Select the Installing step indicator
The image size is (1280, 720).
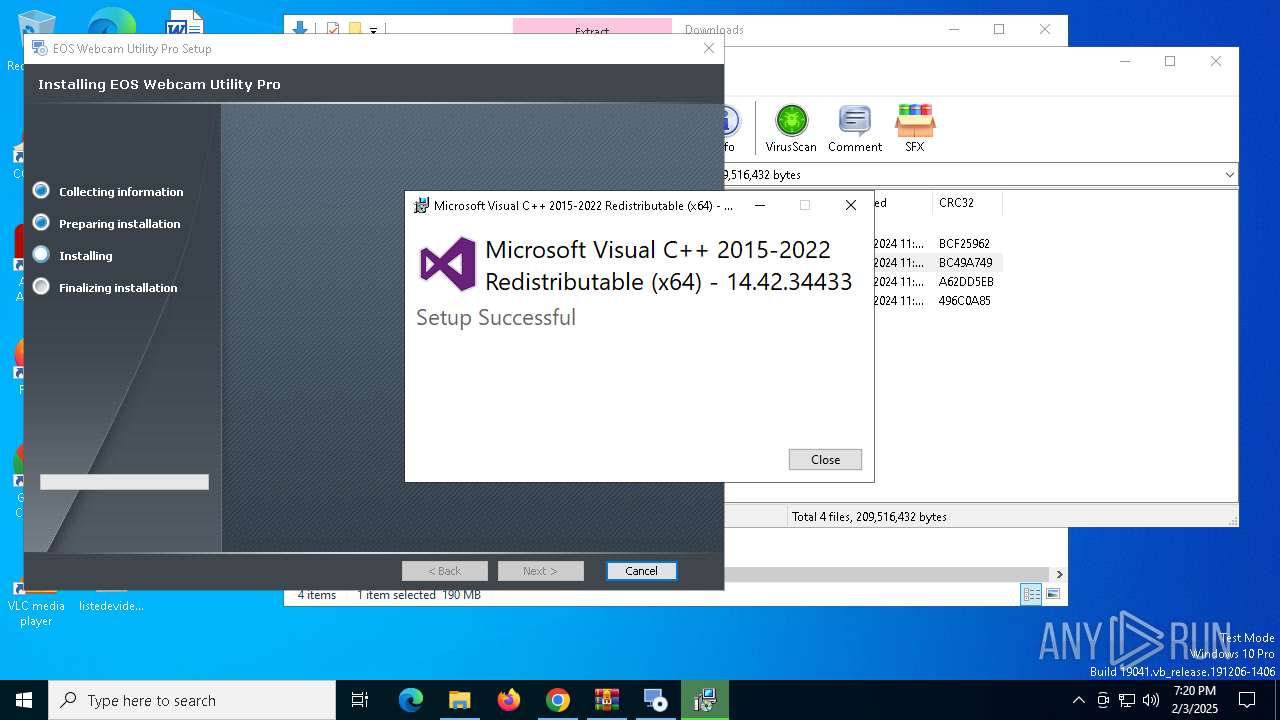(x=41, y=254)
